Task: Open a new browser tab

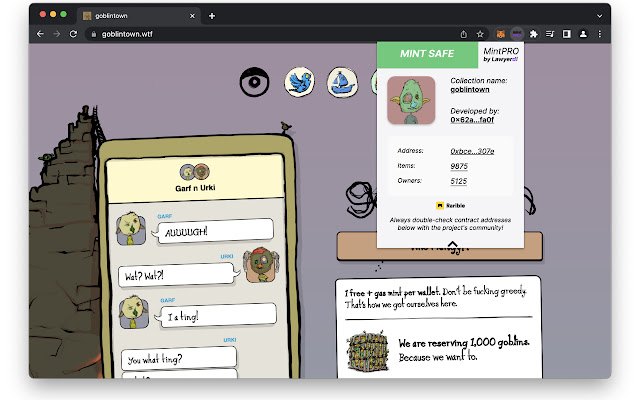Action: [212, 16]
